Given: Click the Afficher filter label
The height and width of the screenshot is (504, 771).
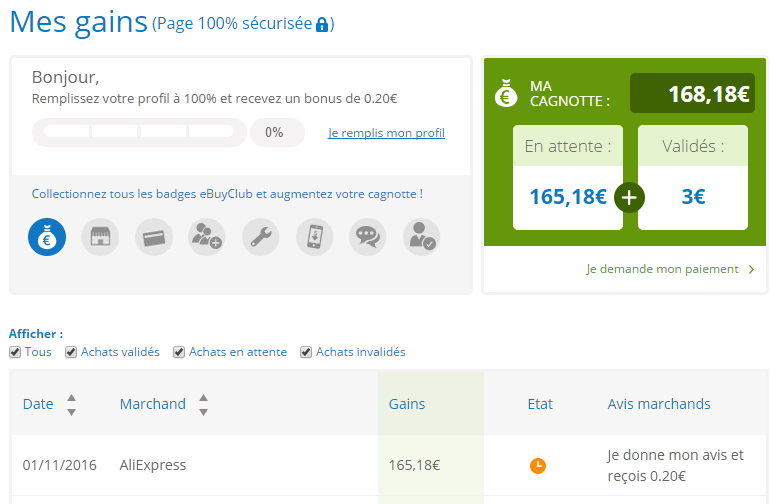Looking at the screenshot, I should [36, 334].
